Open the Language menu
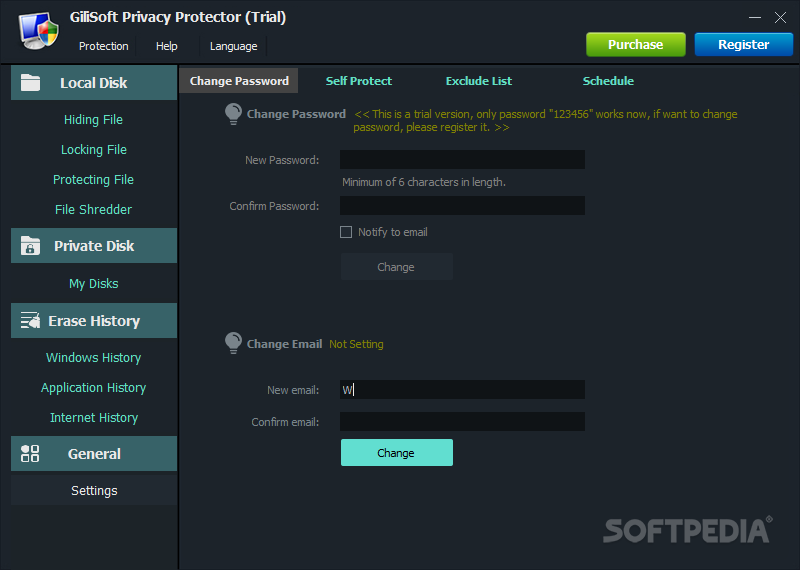This screenshot has height=570, width=800. 234,46
